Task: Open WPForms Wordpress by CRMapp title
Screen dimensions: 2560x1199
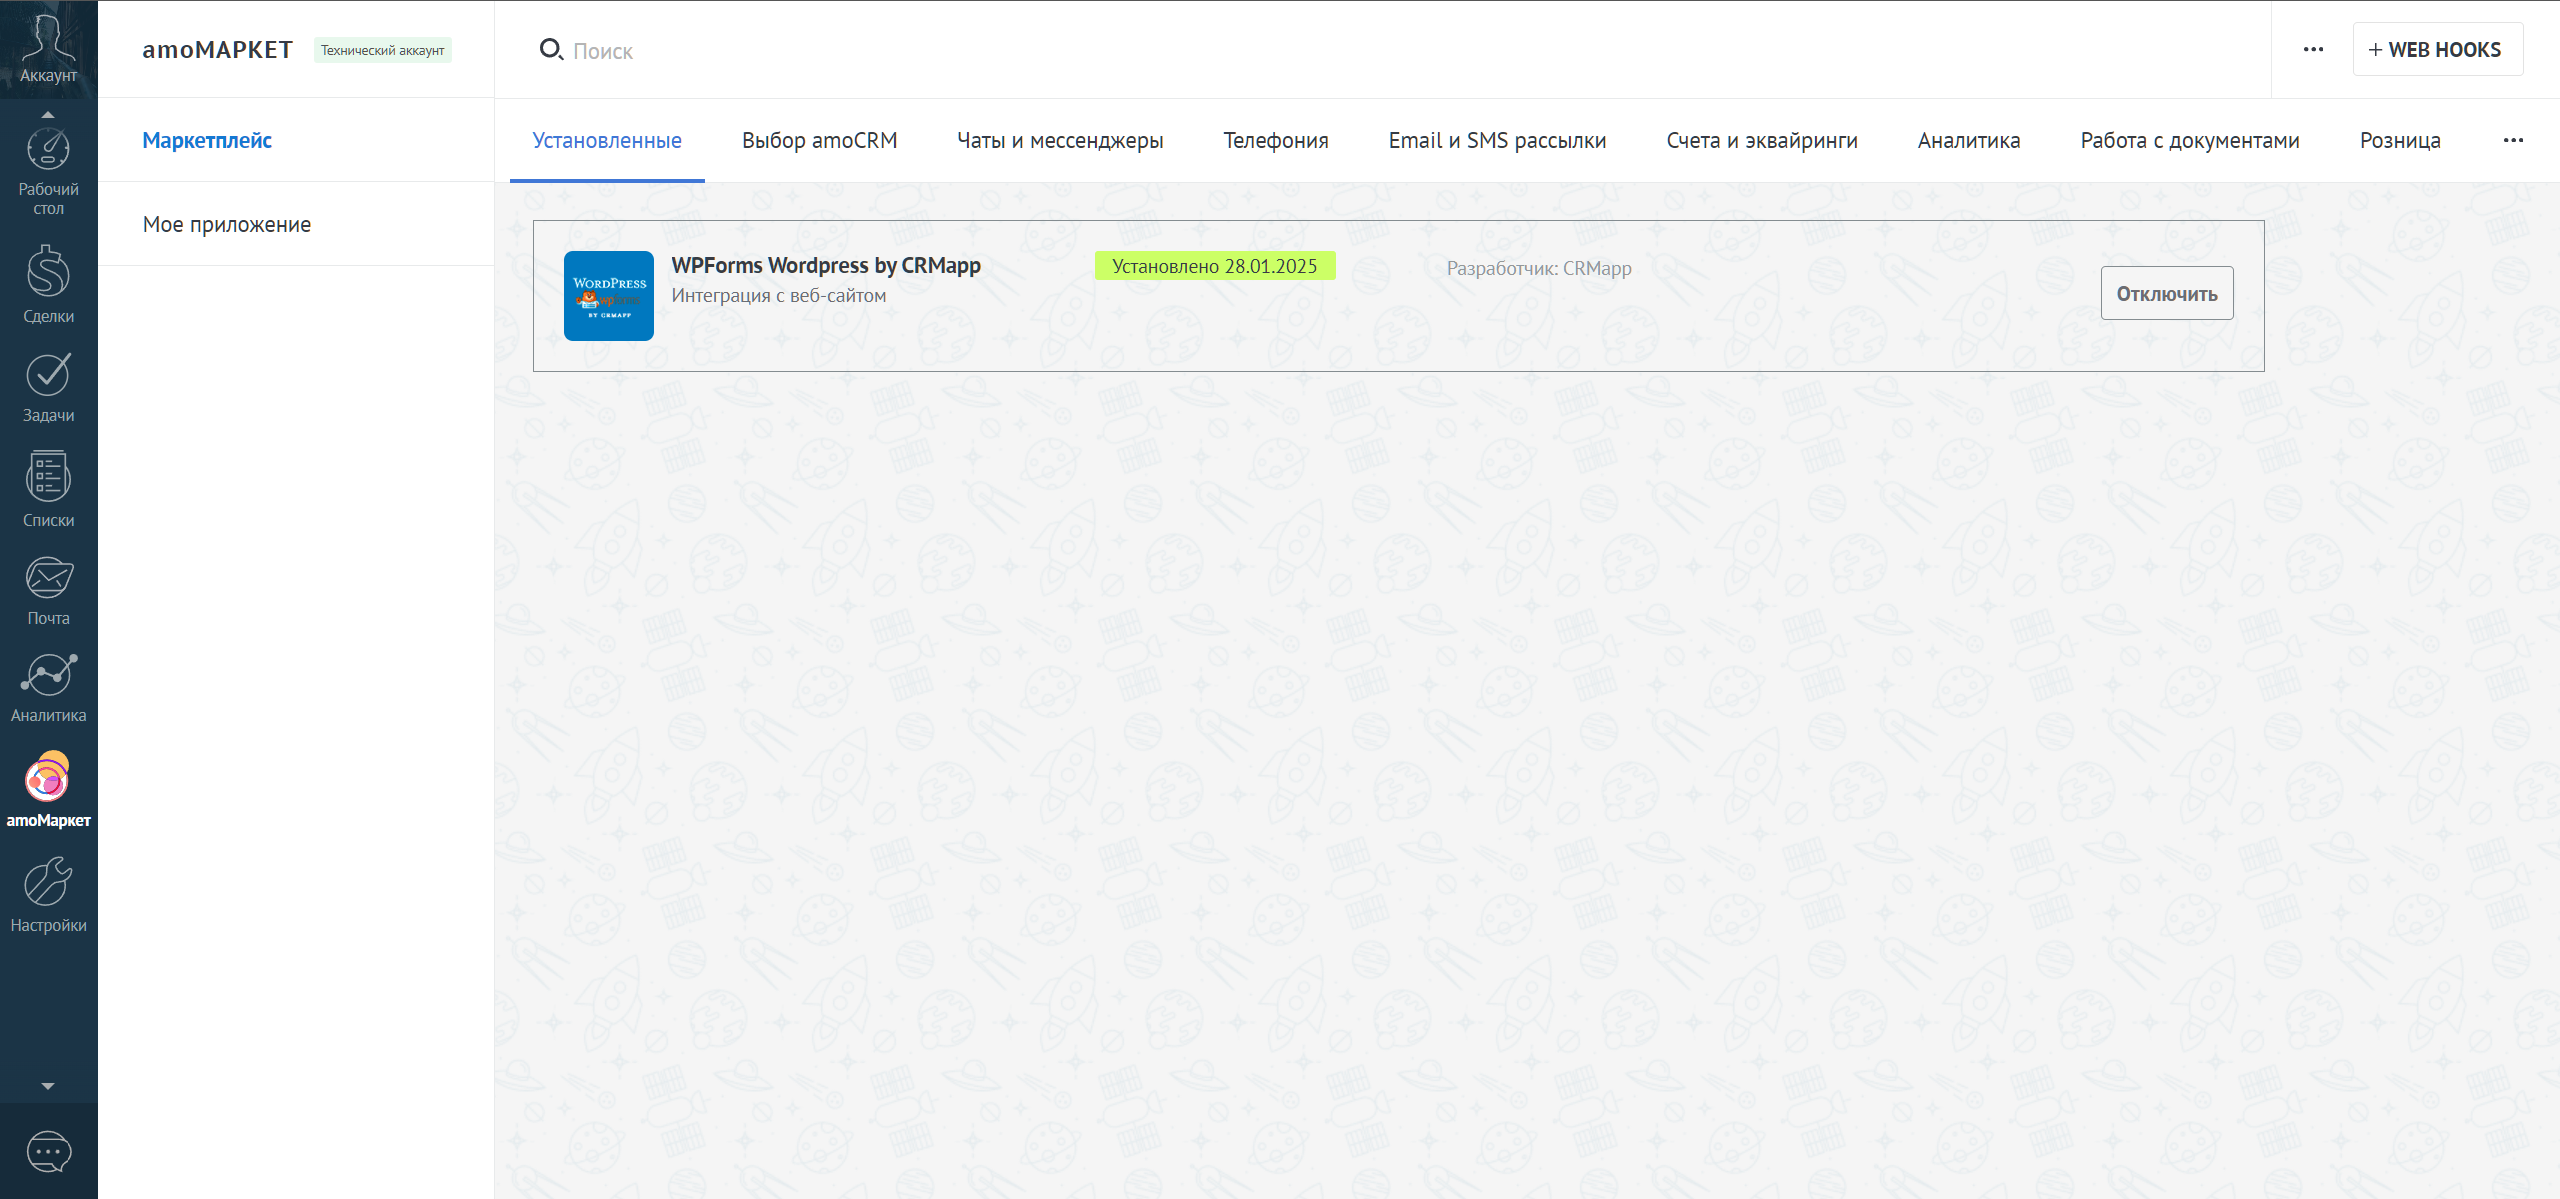Action: click(x=826, y=265)
